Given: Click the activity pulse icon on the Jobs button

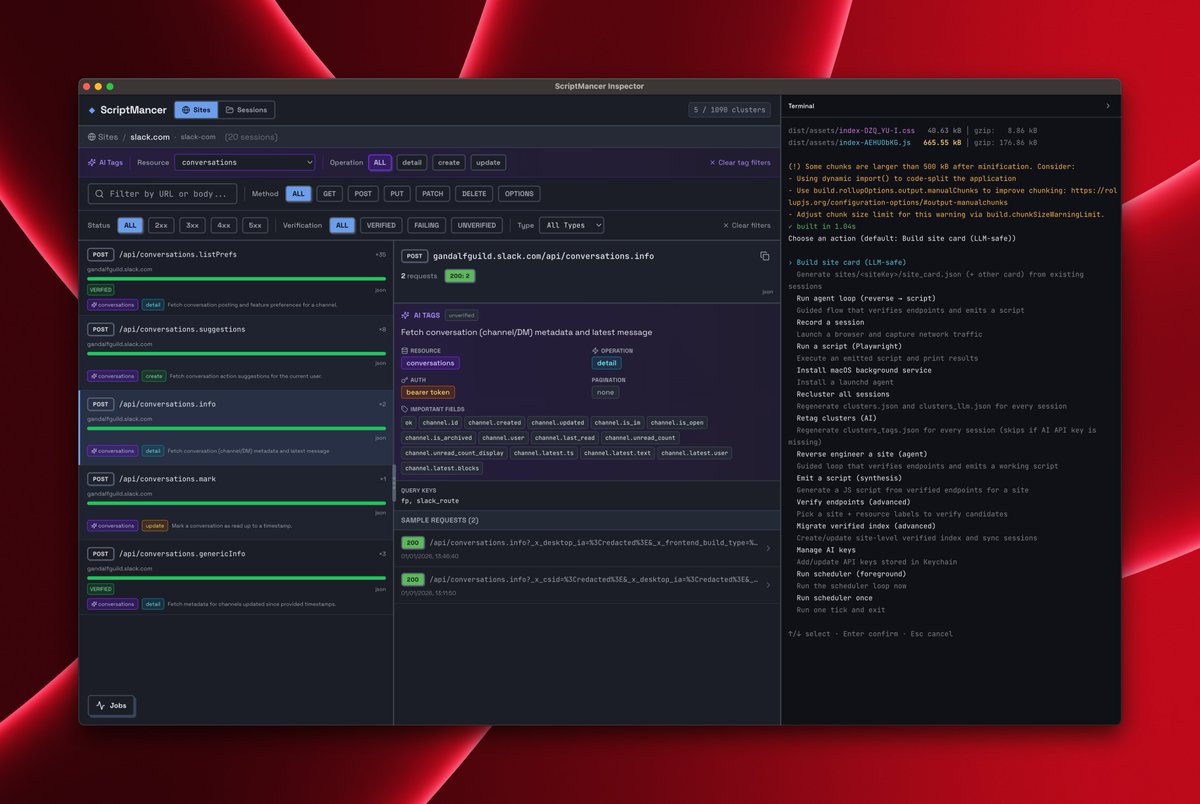Looking at the screenshot, I should pos(100,705).
